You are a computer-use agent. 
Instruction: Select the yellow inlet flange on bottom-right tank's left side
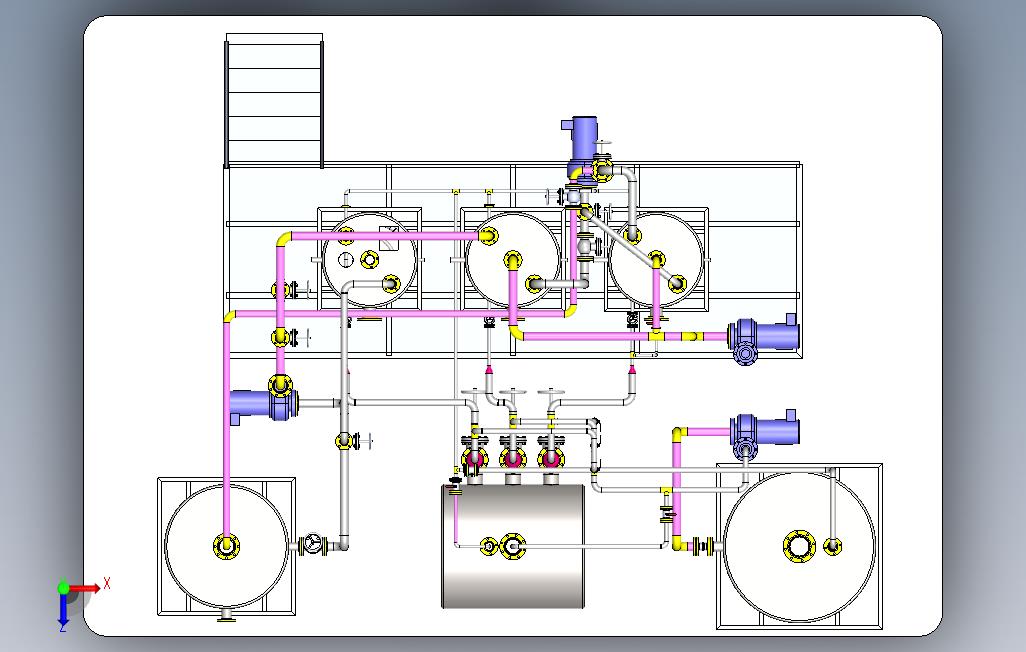pyautogui.click(x=703, y=546)
